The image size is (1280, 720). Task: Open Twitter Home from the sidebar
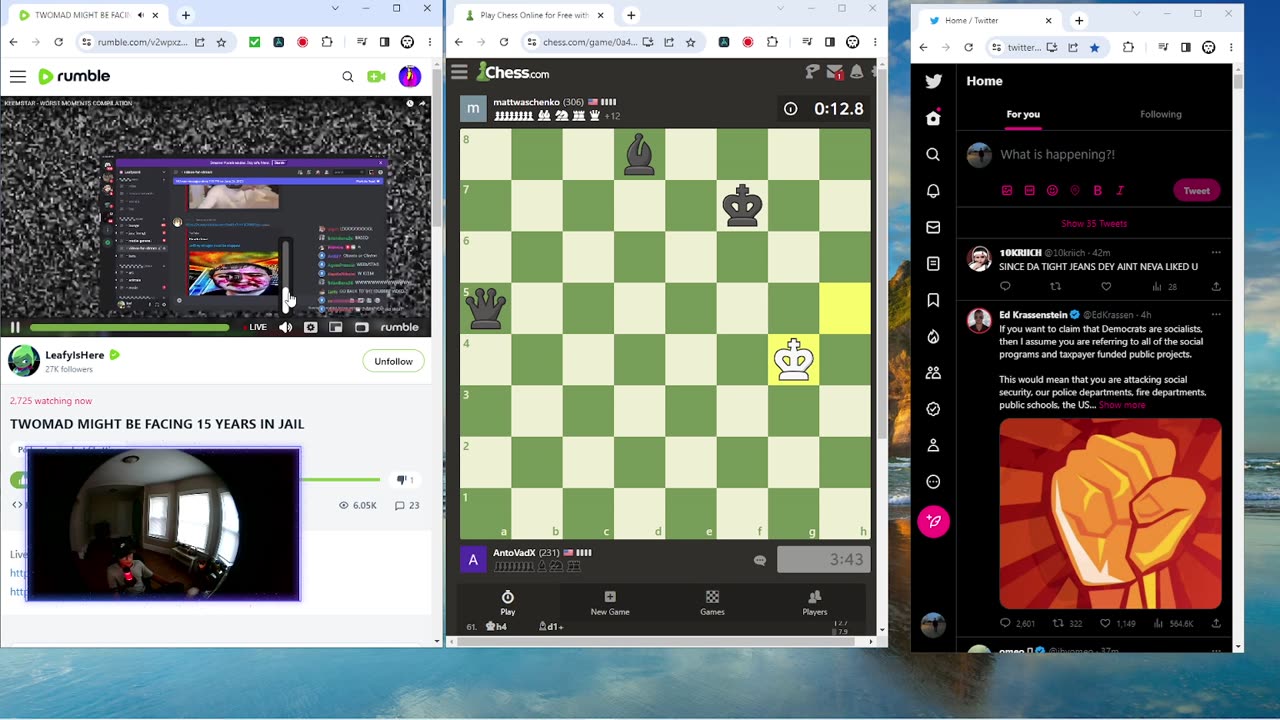point(933,118)
